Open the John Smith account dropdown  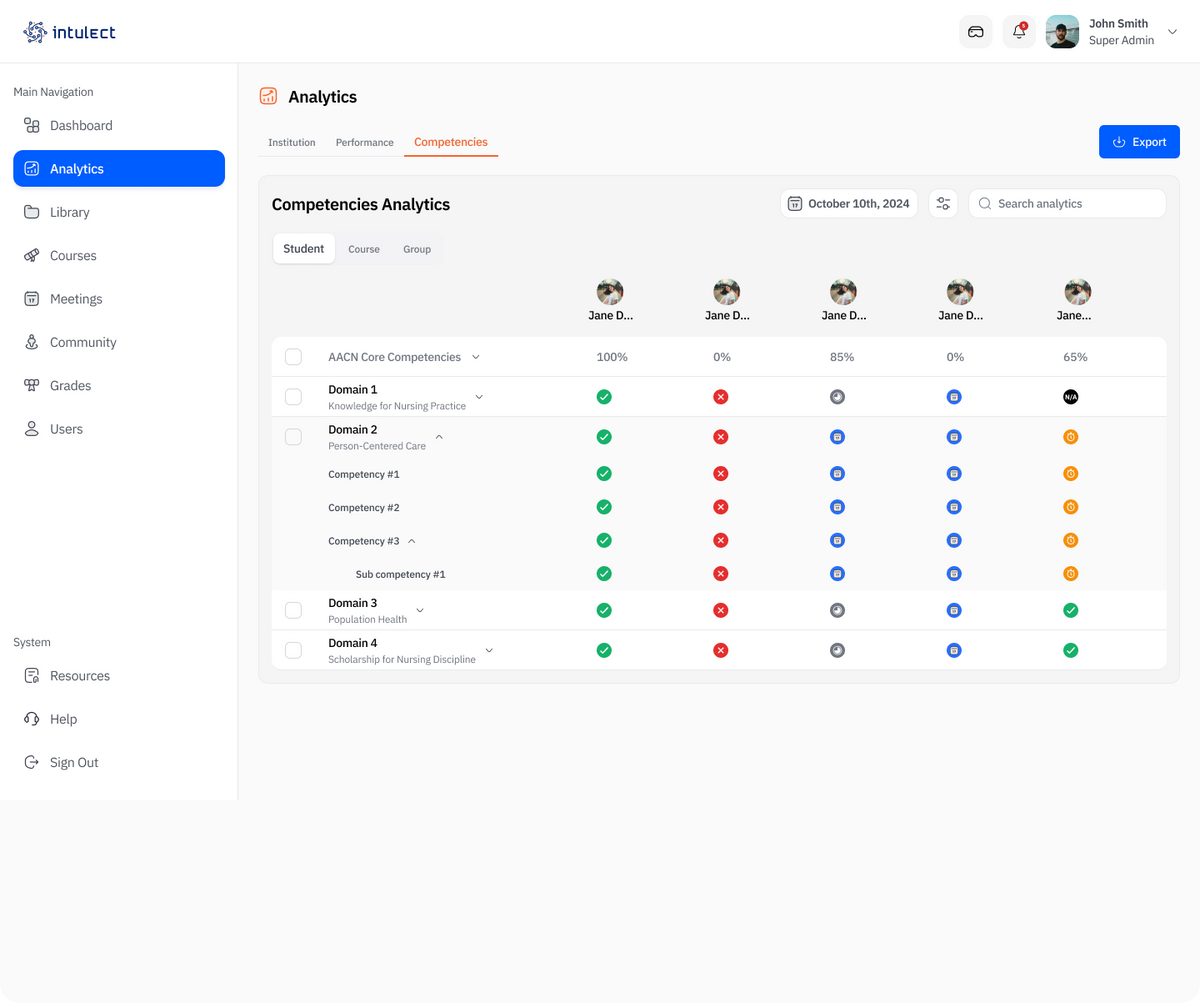click(1172, 32)
